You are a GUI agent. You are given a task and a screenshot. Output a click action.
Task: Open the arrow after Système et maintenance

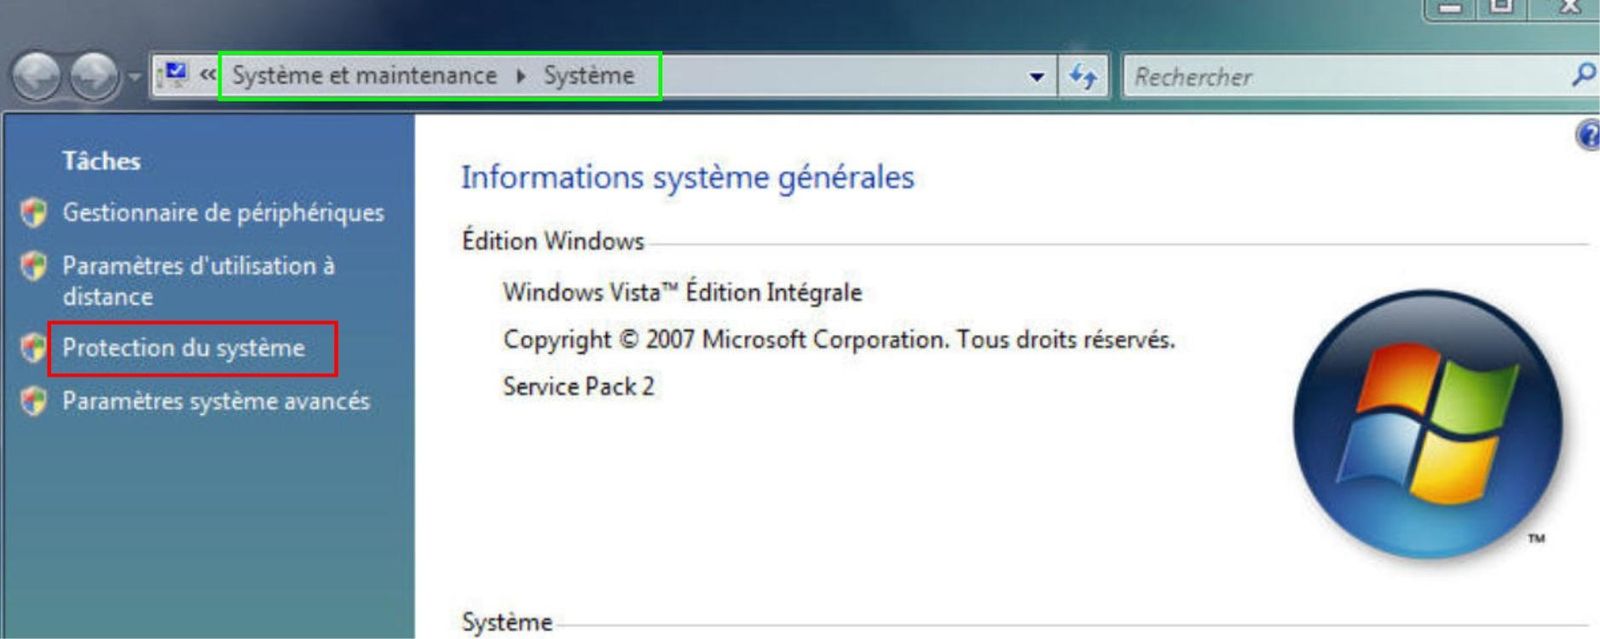(521, 76)
